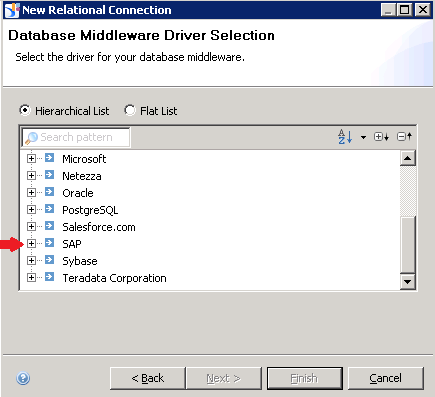This screenshot has width=435, height=397.
Task: Expand the Netezza tree node
Action: pos(31,175)
